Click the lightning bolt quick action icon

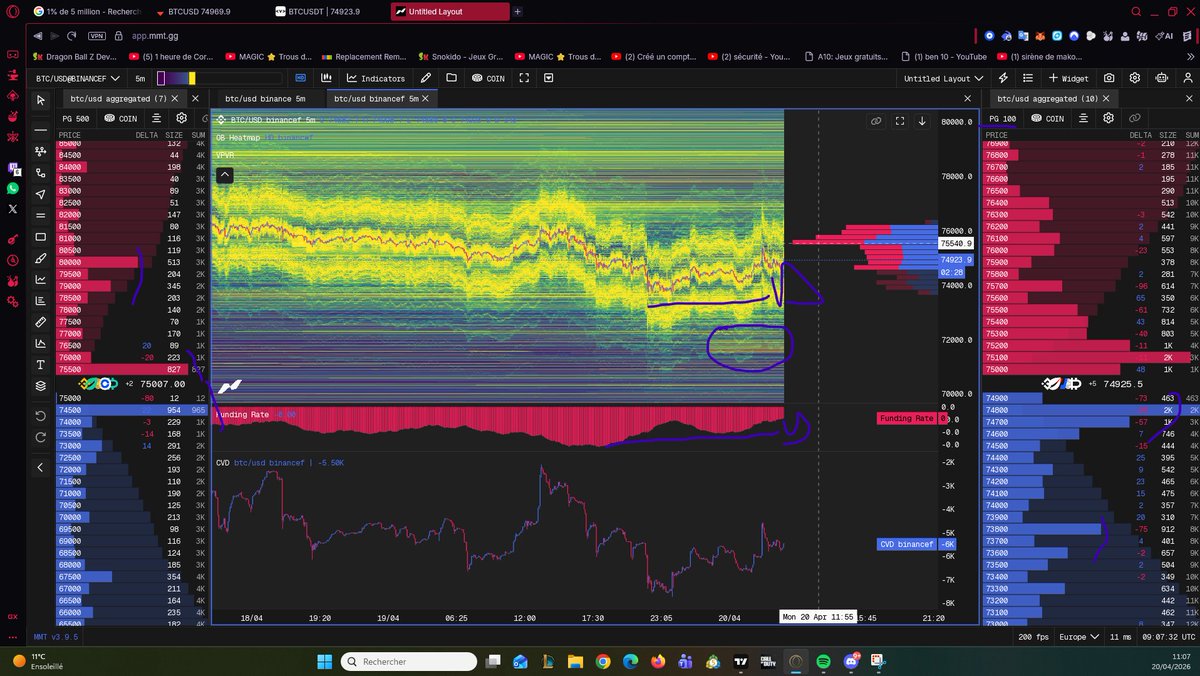[1003, 78]
